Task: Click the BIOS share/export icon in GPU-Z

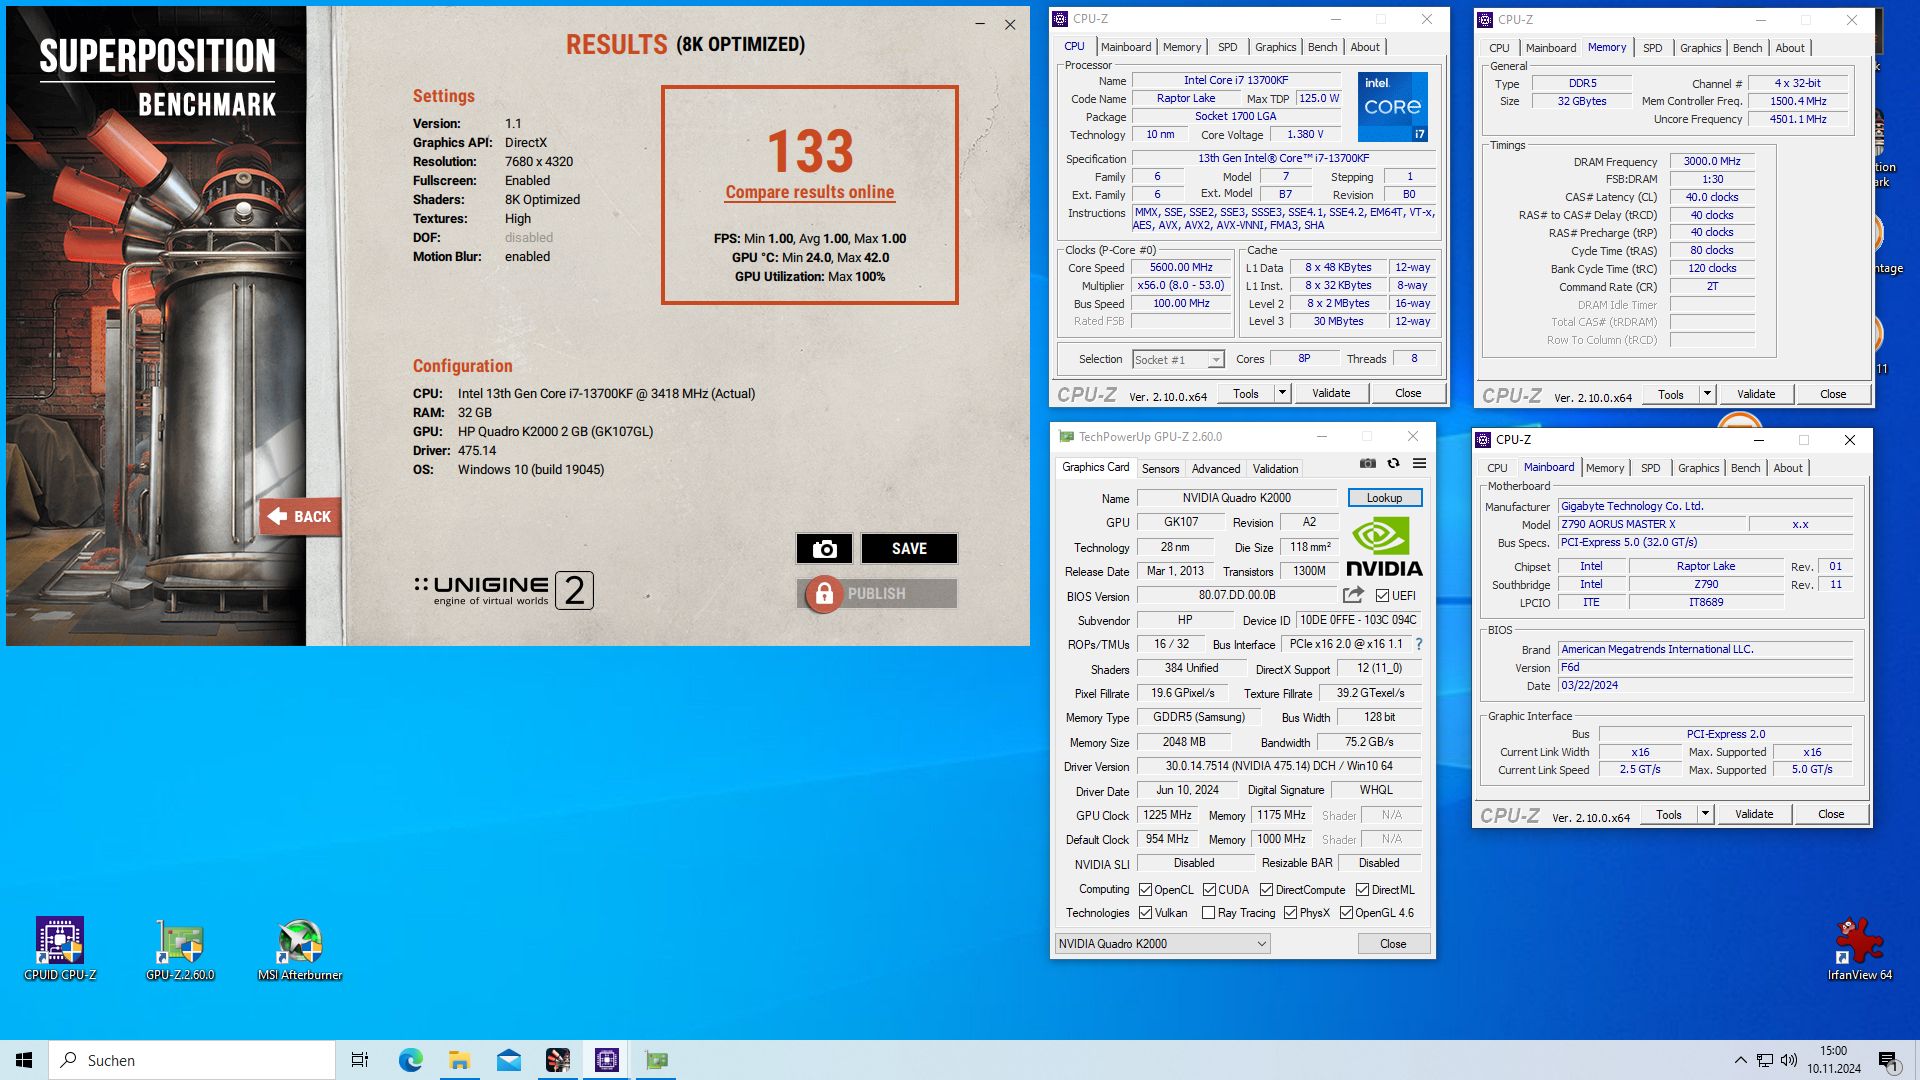Action: tap(1353, 595)
